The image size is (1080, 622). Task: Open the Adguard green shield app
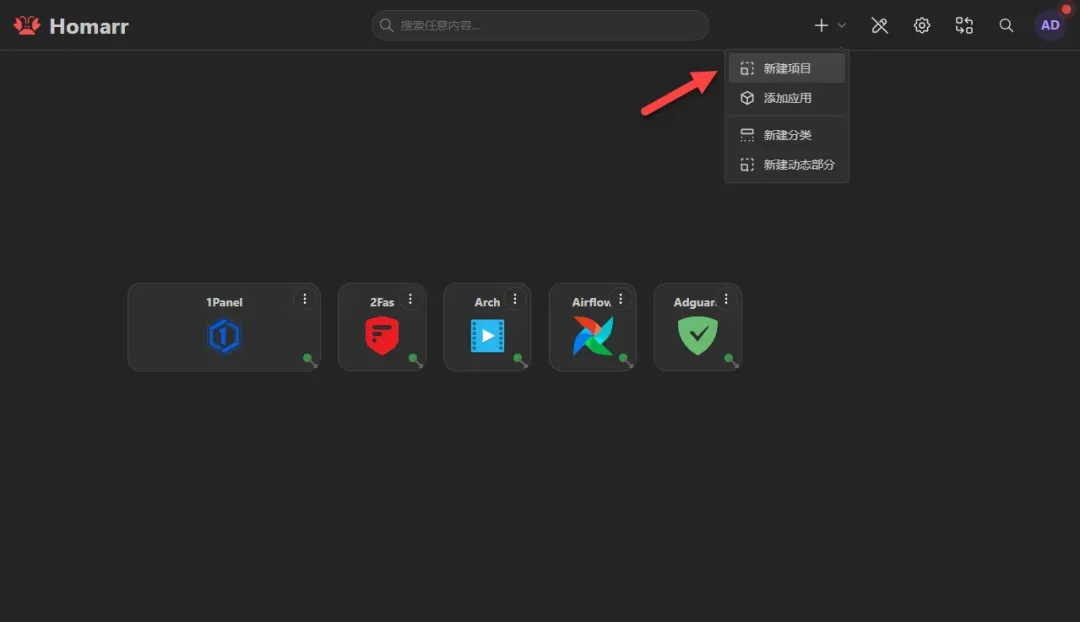[698, 337]
